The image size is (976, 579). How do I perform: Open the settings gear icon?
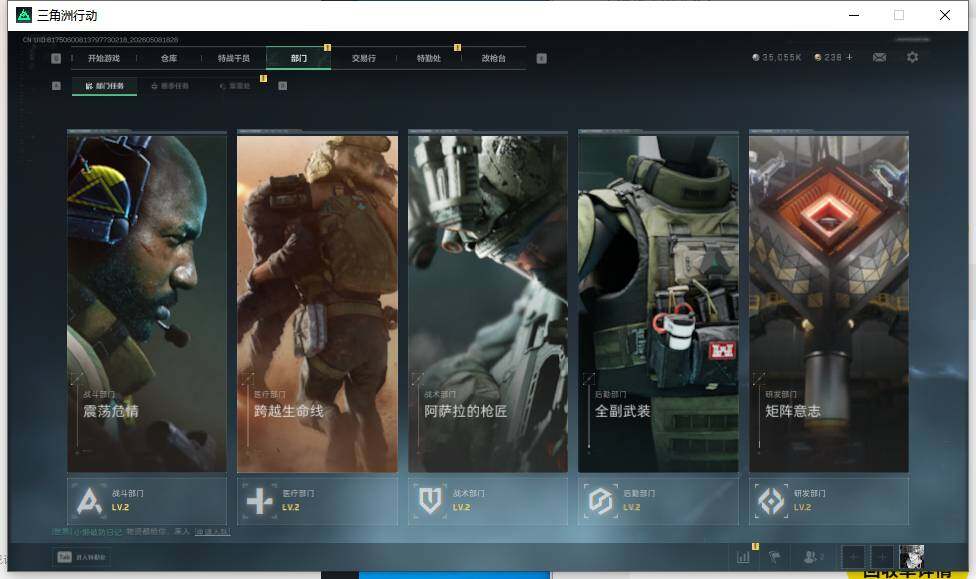click(x=913, y=57)
